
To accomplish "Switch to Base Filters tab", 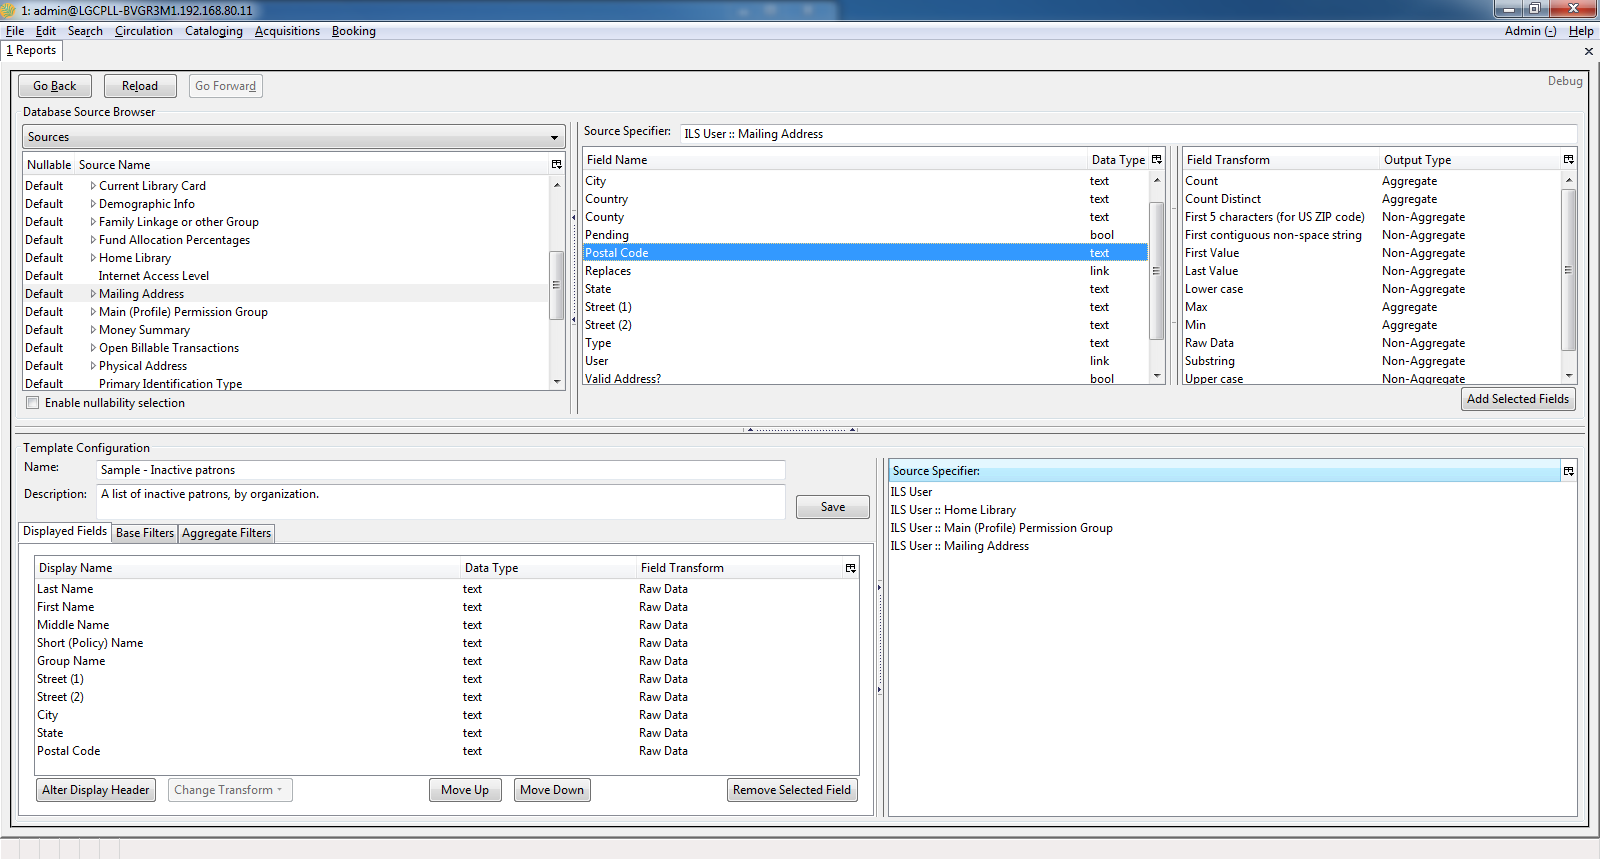I will [145, 533].
